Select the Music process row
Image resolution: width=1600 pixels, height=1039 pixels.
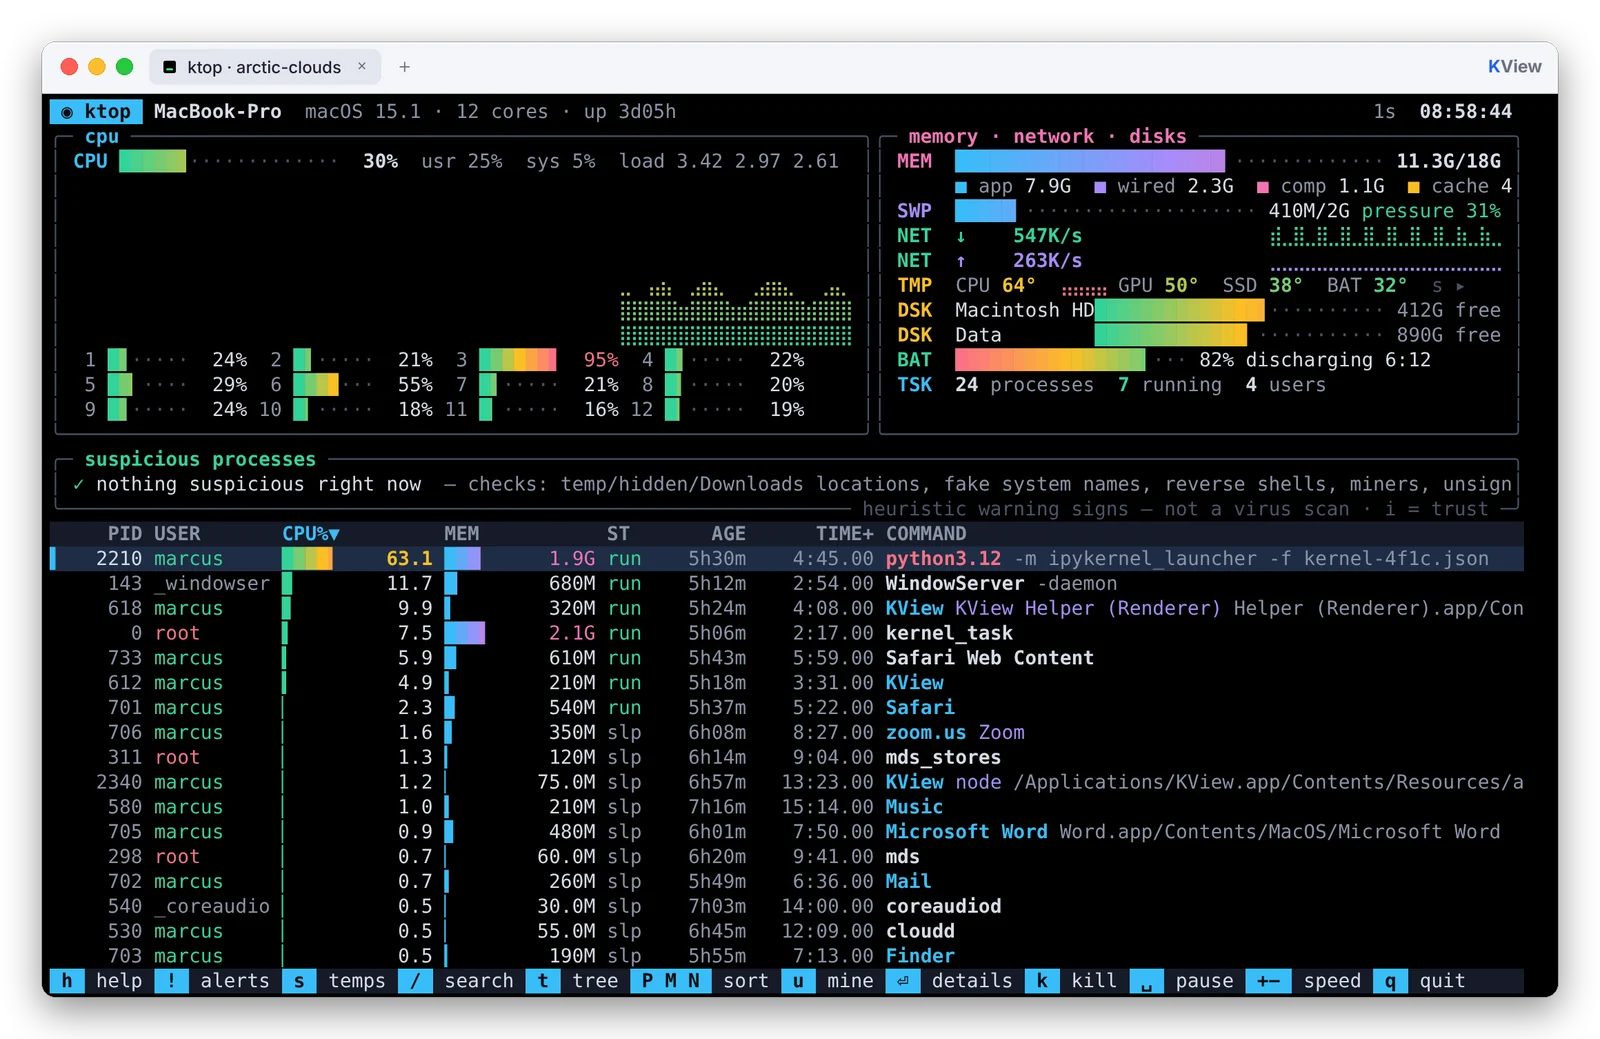787,807
